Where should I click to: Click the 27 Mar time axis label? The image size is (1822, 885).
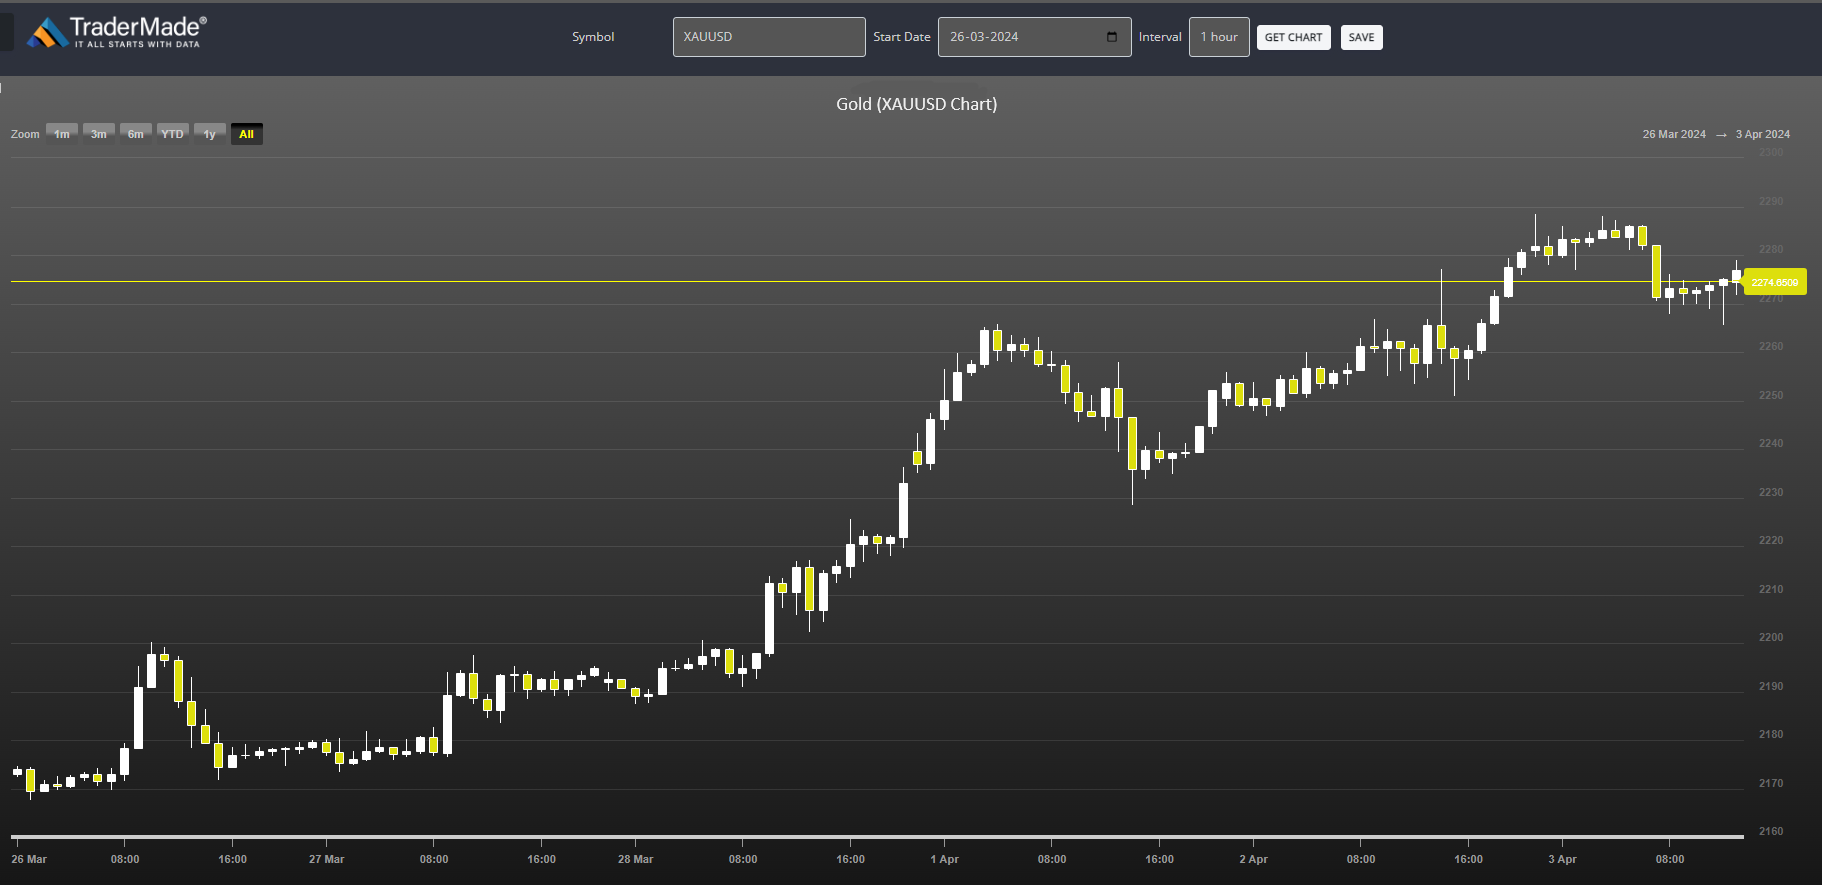click(x=327, y=859)
